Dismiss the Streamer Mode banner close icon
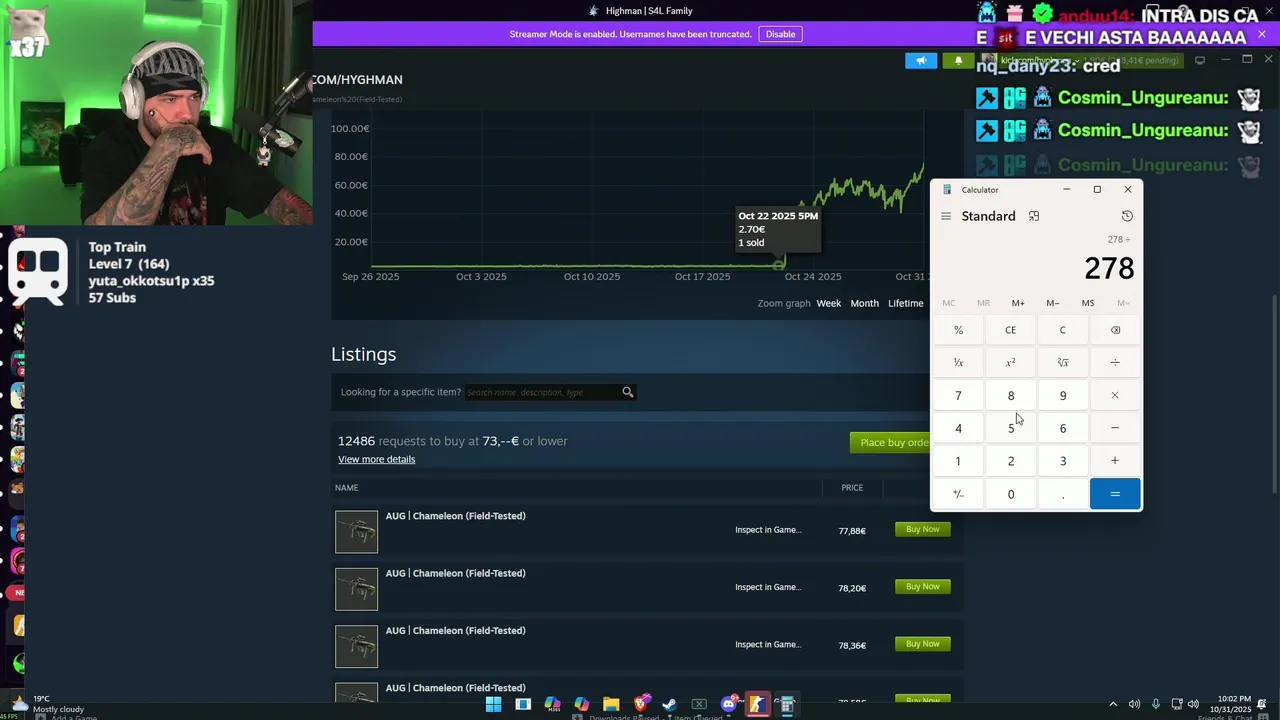The width and height of the screenshot is (1280, 720). [1262, 35]
